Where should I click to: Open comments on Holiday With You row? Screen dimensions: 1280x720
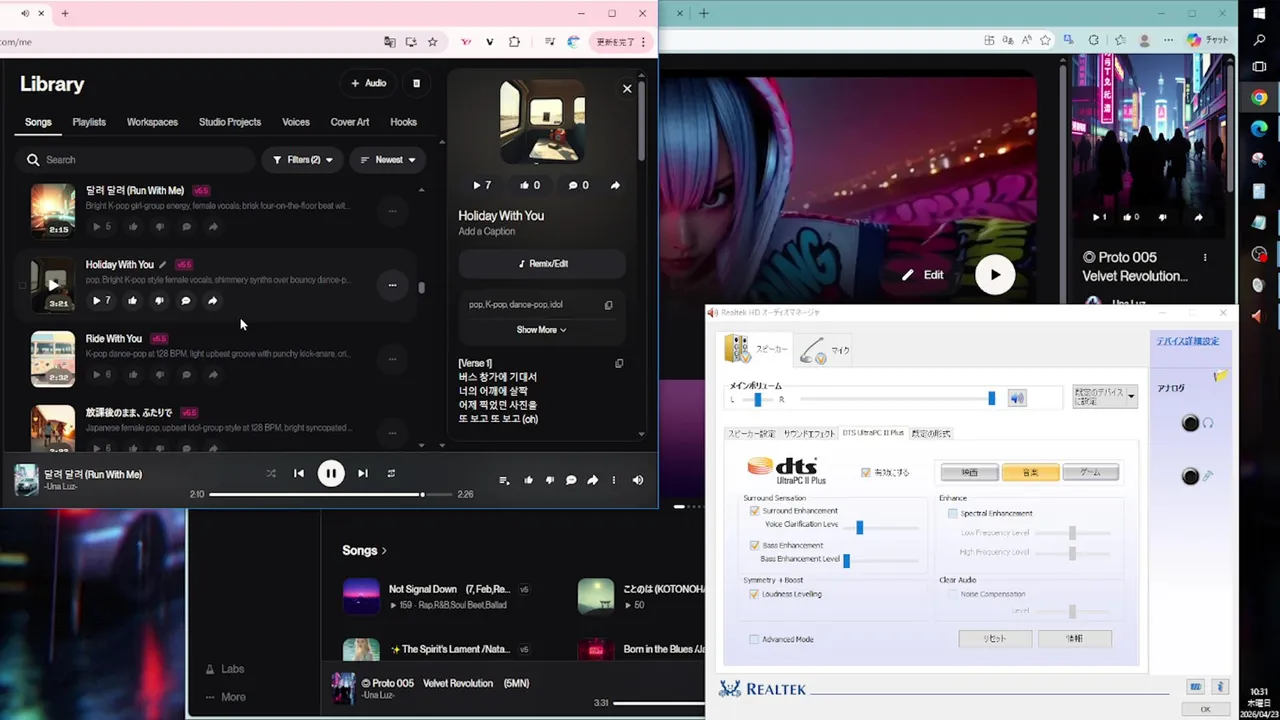[186, 300]
